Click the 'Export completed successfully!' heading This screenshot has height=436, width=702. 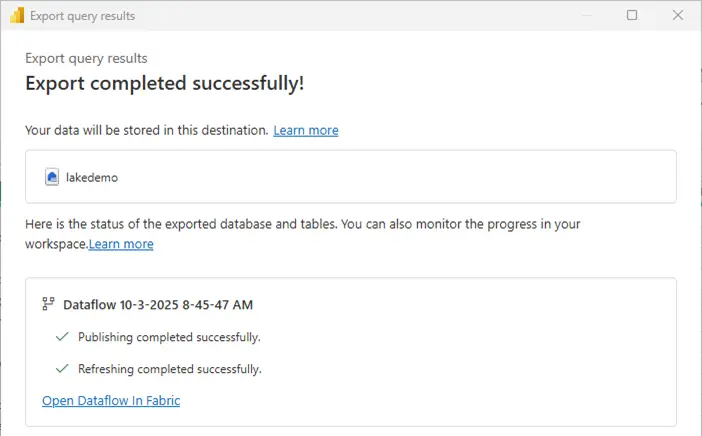(164, 83)
